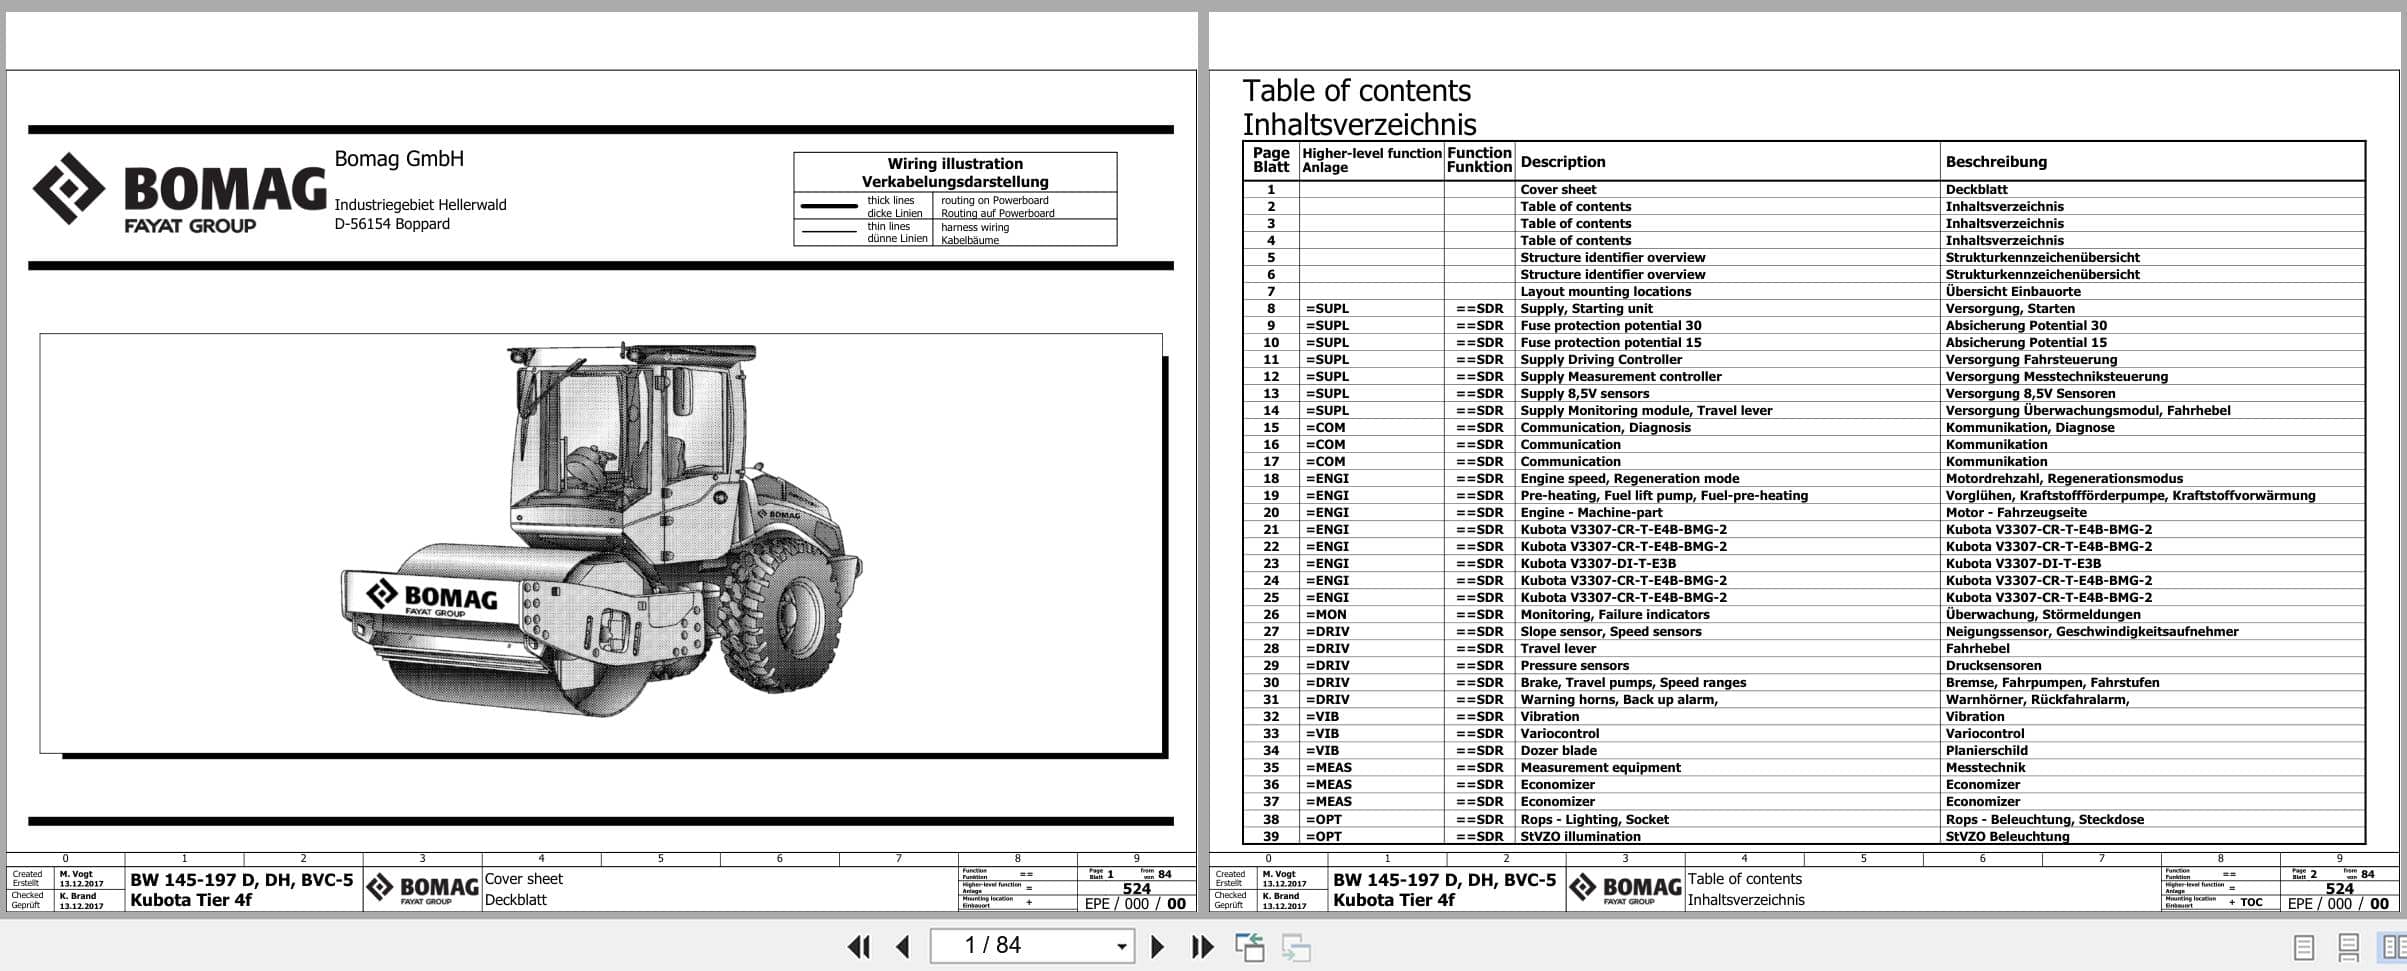The image size is (2407, 971).
Task: Click 'Kubota Tier 4f' in cover page footer
Action: tap(190, 900)
